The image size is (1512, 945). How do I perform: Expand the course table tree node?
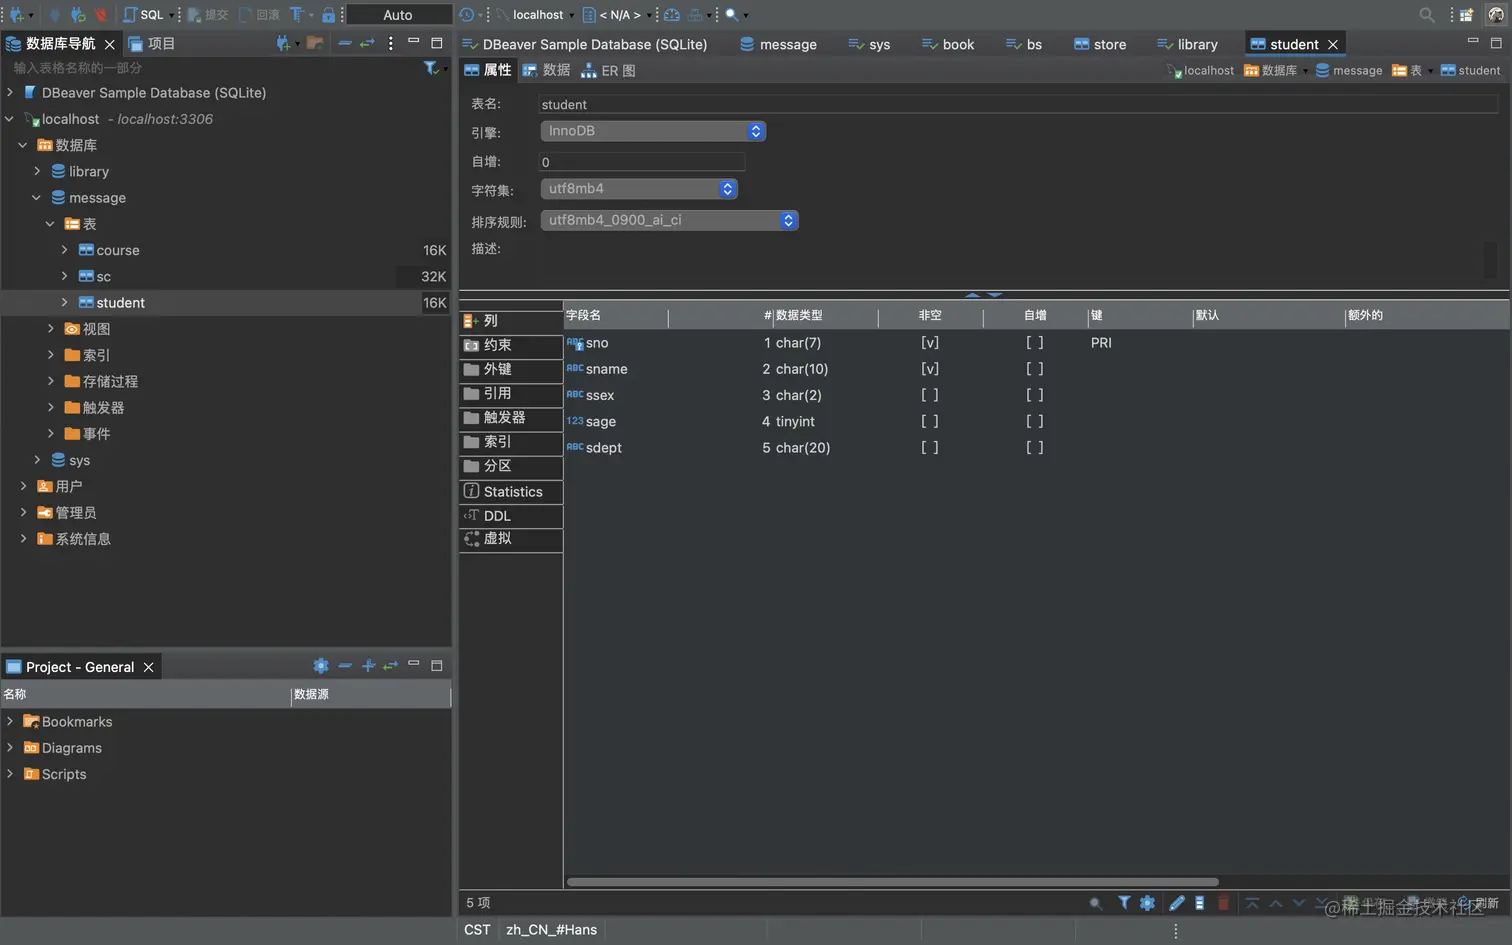64,250
